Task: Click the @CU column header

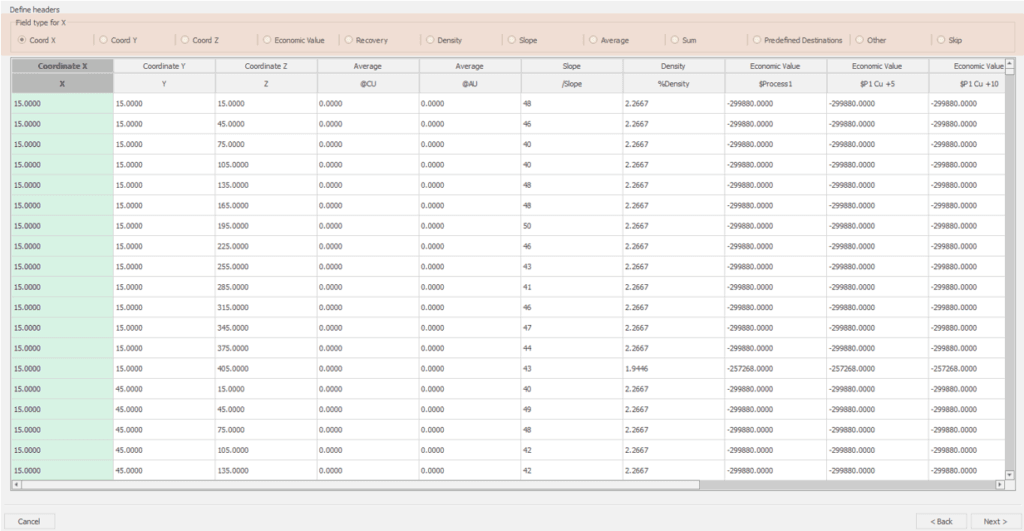Action: coord(368,84)
